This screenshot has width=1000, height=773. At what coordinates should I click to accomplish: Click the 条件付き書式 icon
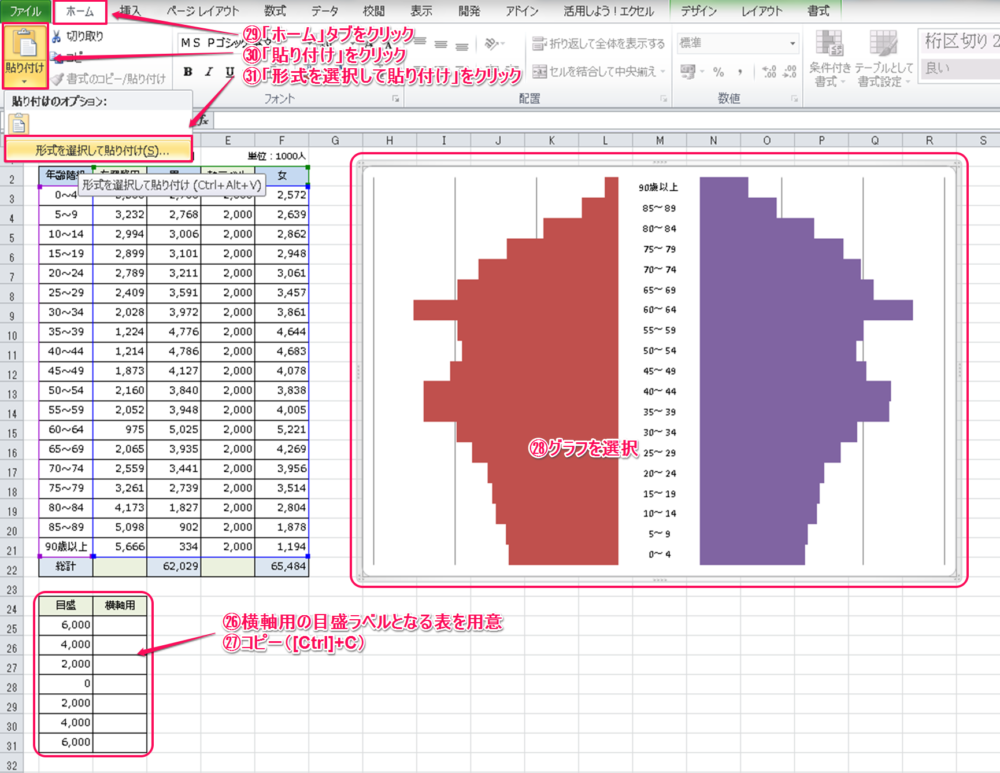[828, 45]
